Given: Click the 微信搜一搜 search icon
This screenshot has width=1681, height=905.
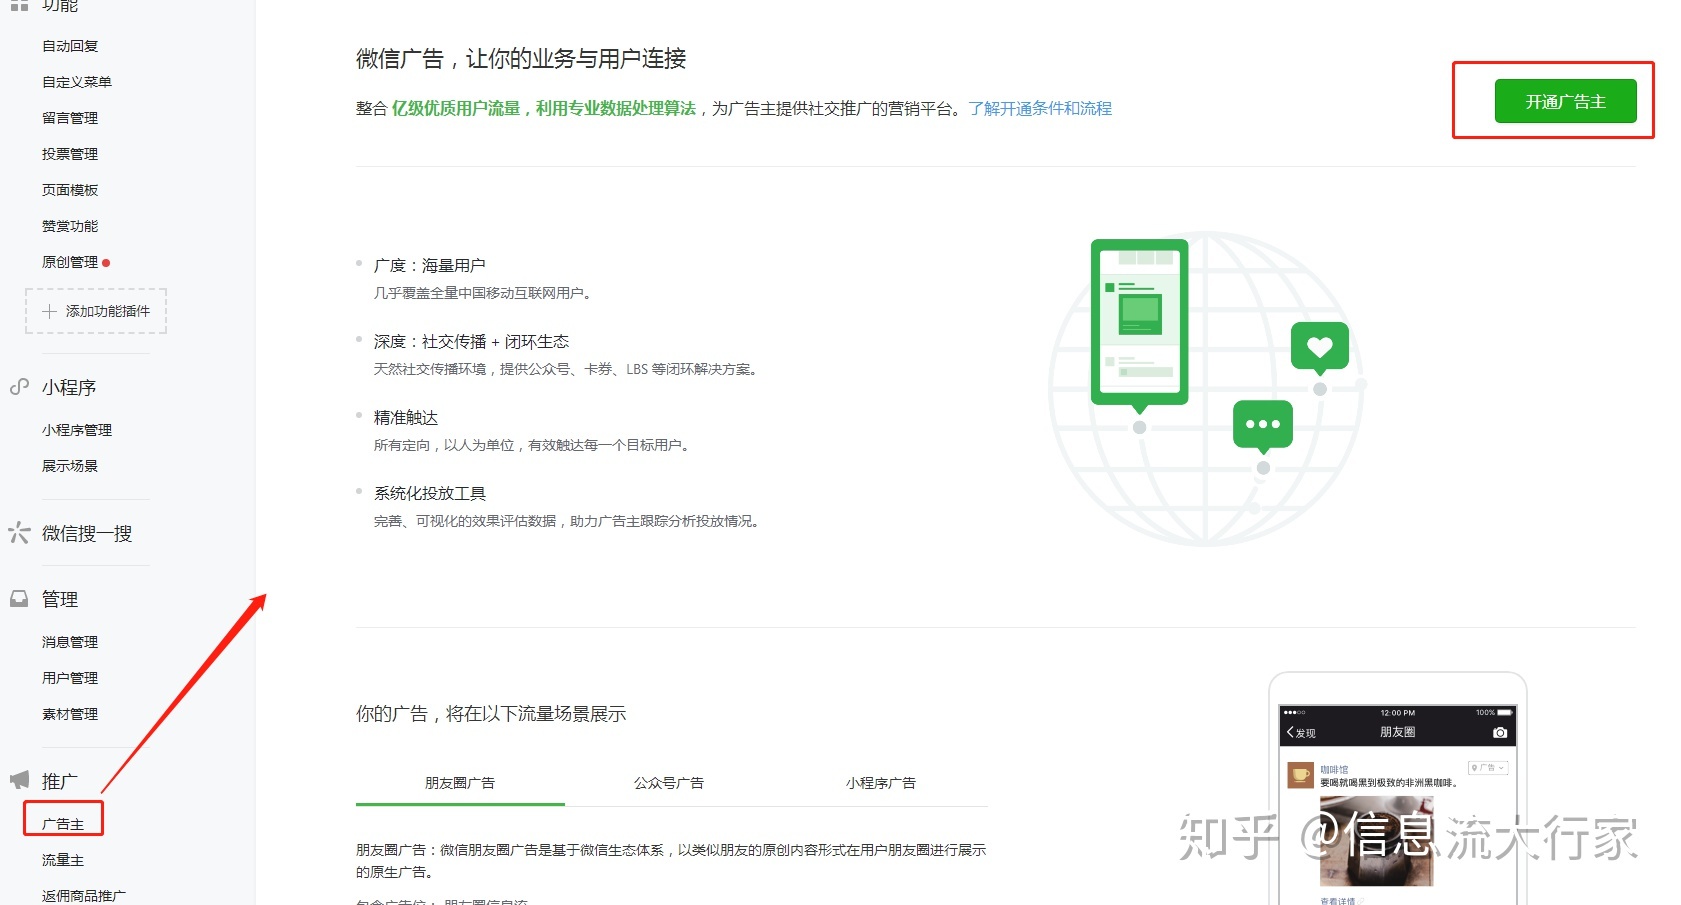Looking at the screenshot, I should click(19, 533).
